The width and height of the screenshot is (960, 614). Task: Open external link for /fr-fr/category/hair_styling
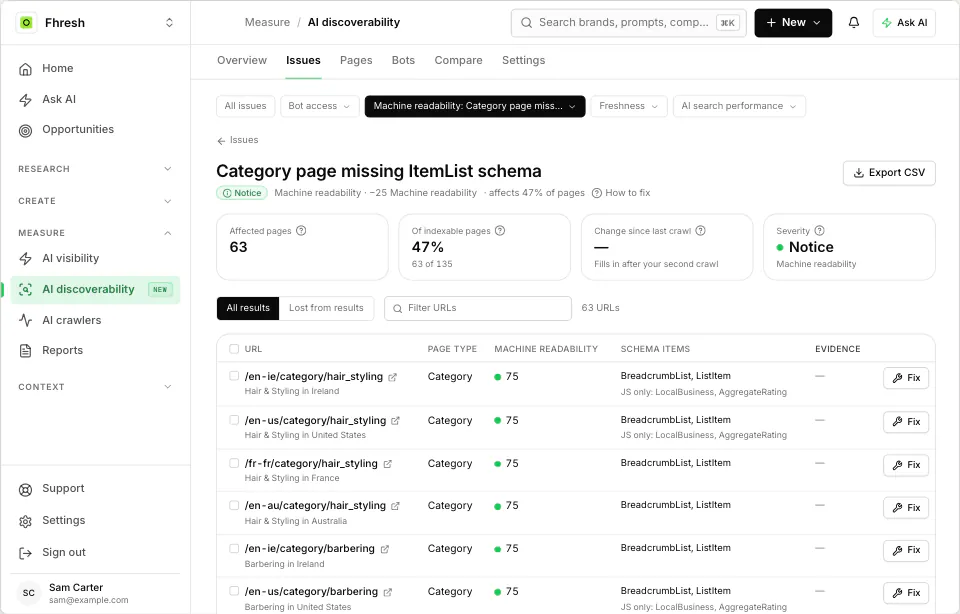coord(388,464)
